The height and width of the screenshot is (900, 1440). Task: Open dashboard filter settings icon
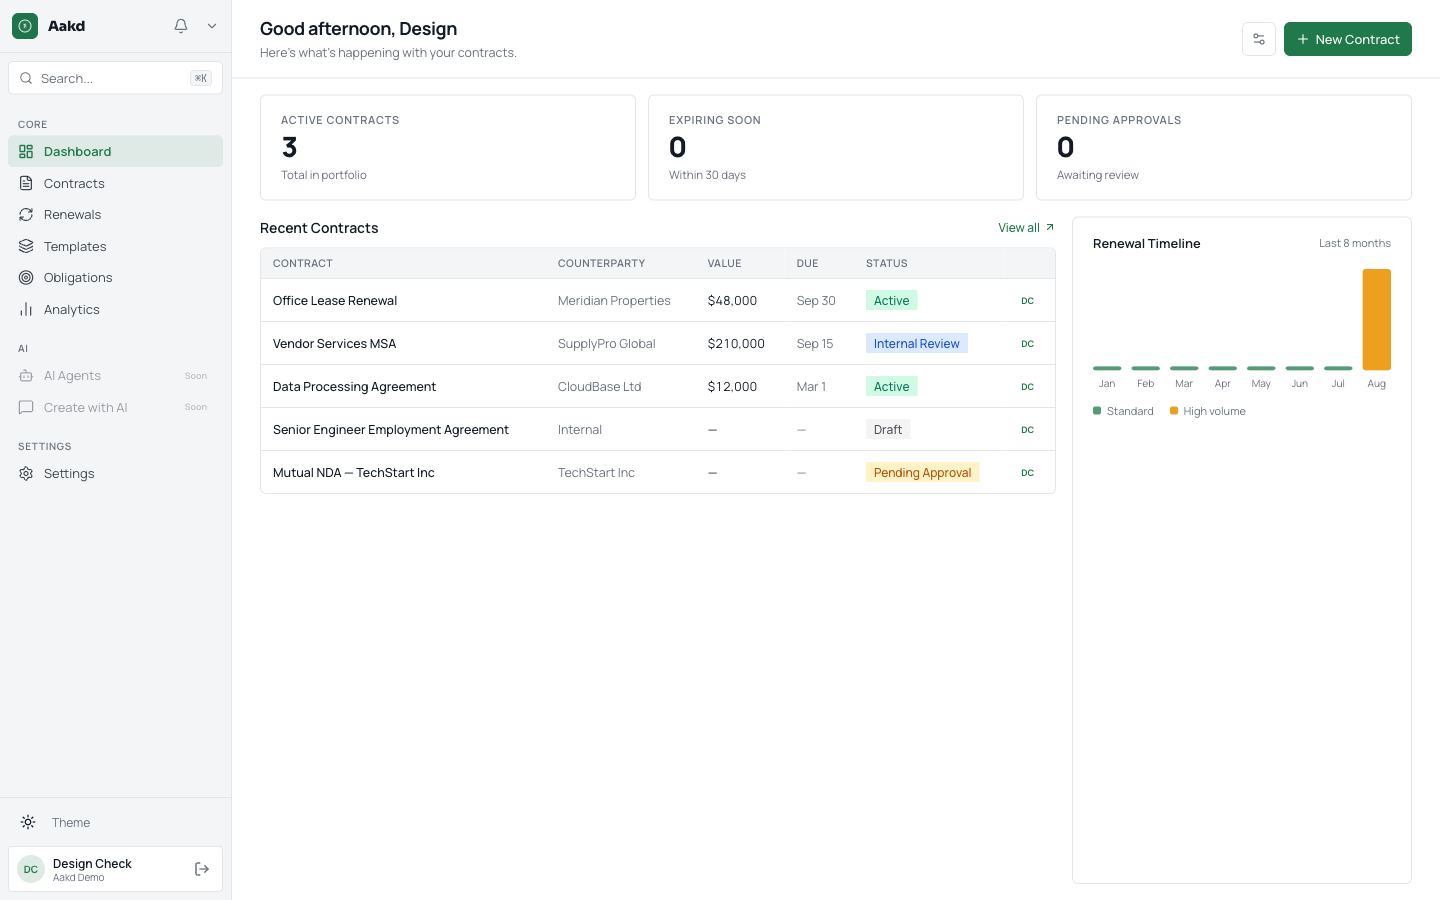click(1259, 39)
